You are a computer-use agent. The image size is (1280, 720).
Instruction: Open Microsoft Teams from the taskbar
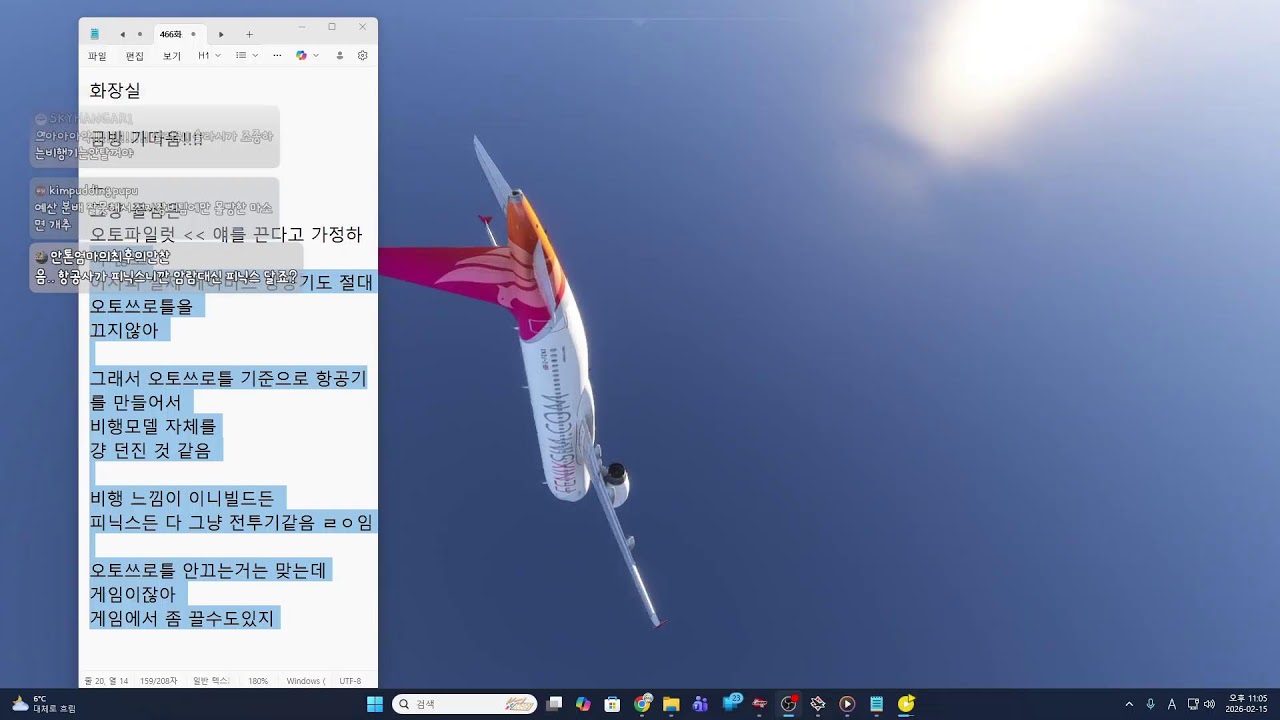(700, 704)
